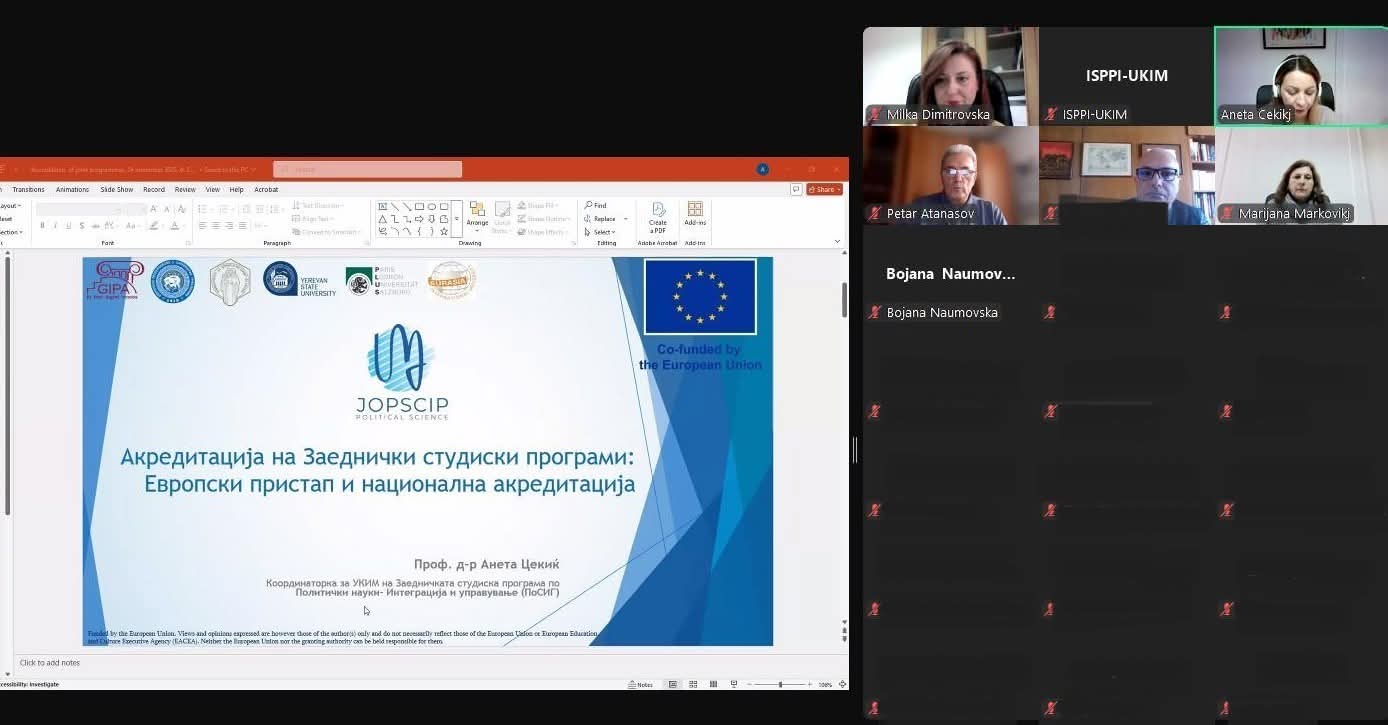Start Slide Show from status bar
Screen dimensions: 1388x725
click(x=734, y=684)
